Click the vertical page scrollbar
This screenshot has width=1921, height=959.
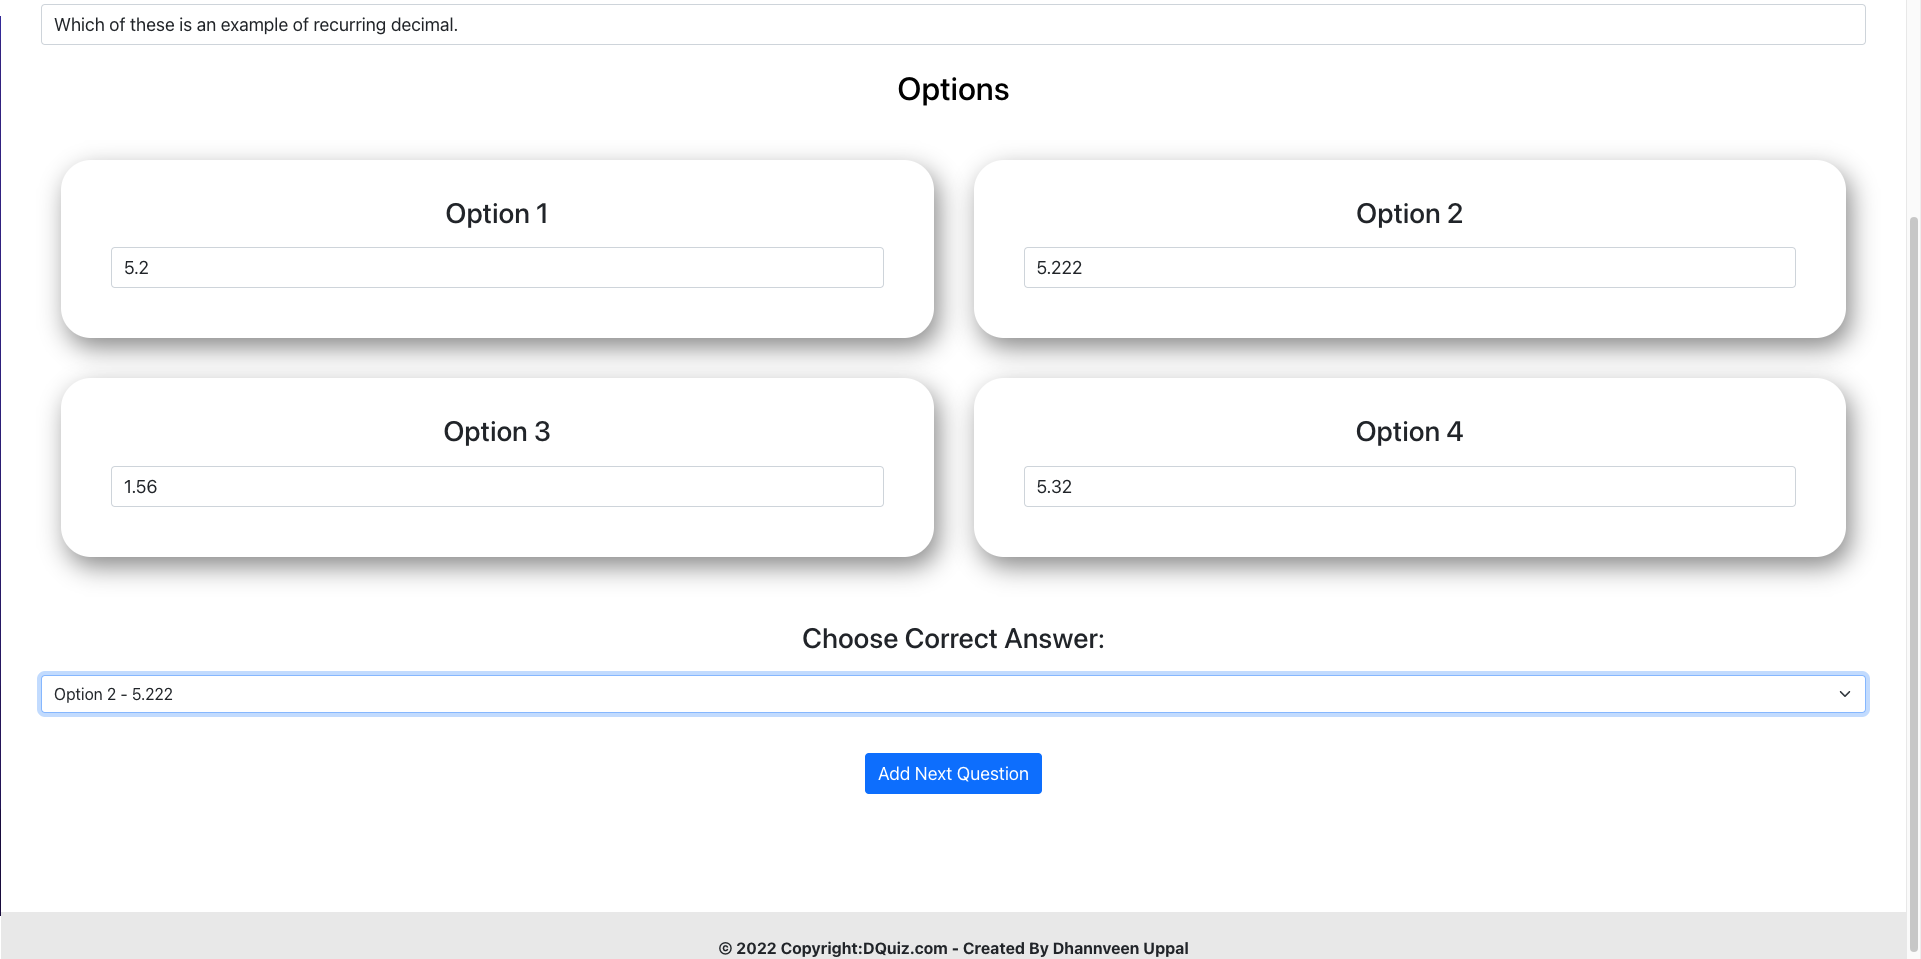coord(1914,580)
